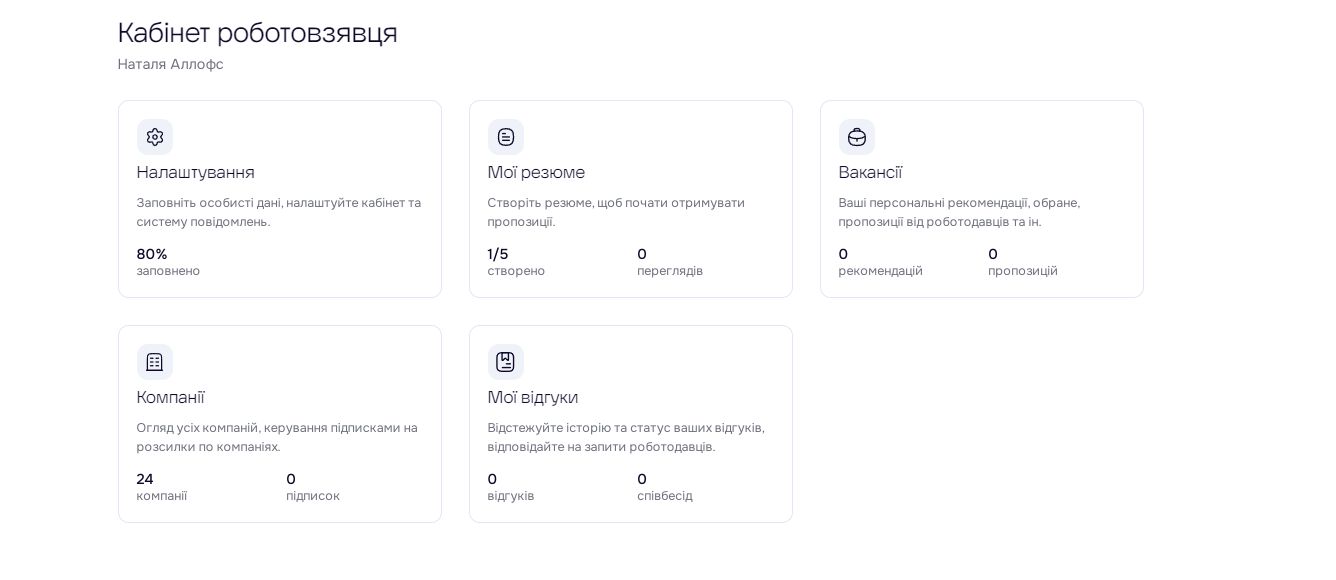The image size is (1336, 580).
Task: Click the Companies building icon
Action: tap(155, 362)
